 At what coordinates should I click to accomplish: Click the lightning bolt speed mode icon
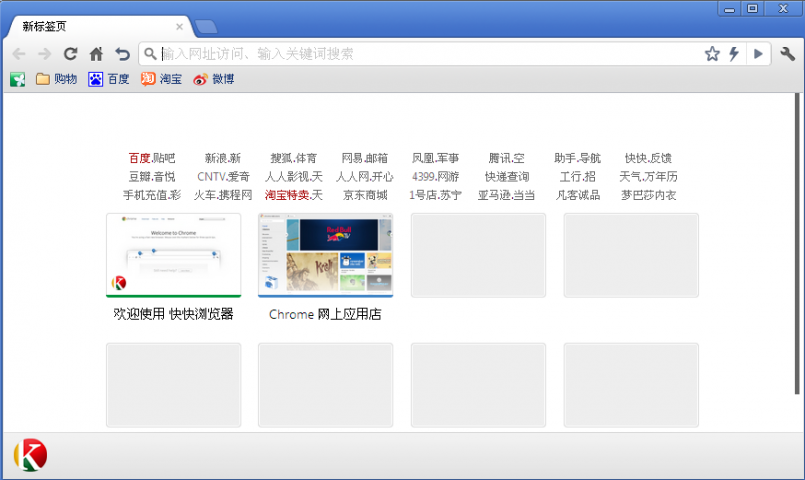click(x=734, y=54)
